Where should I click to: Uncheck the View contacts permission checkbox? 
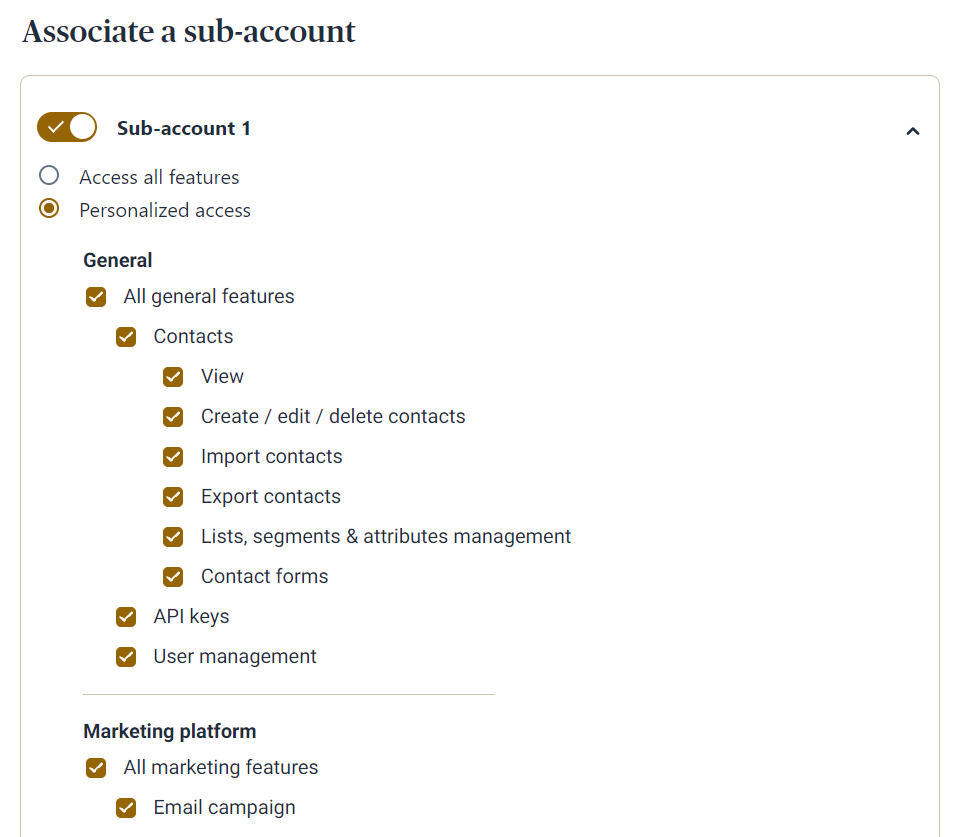173,377
